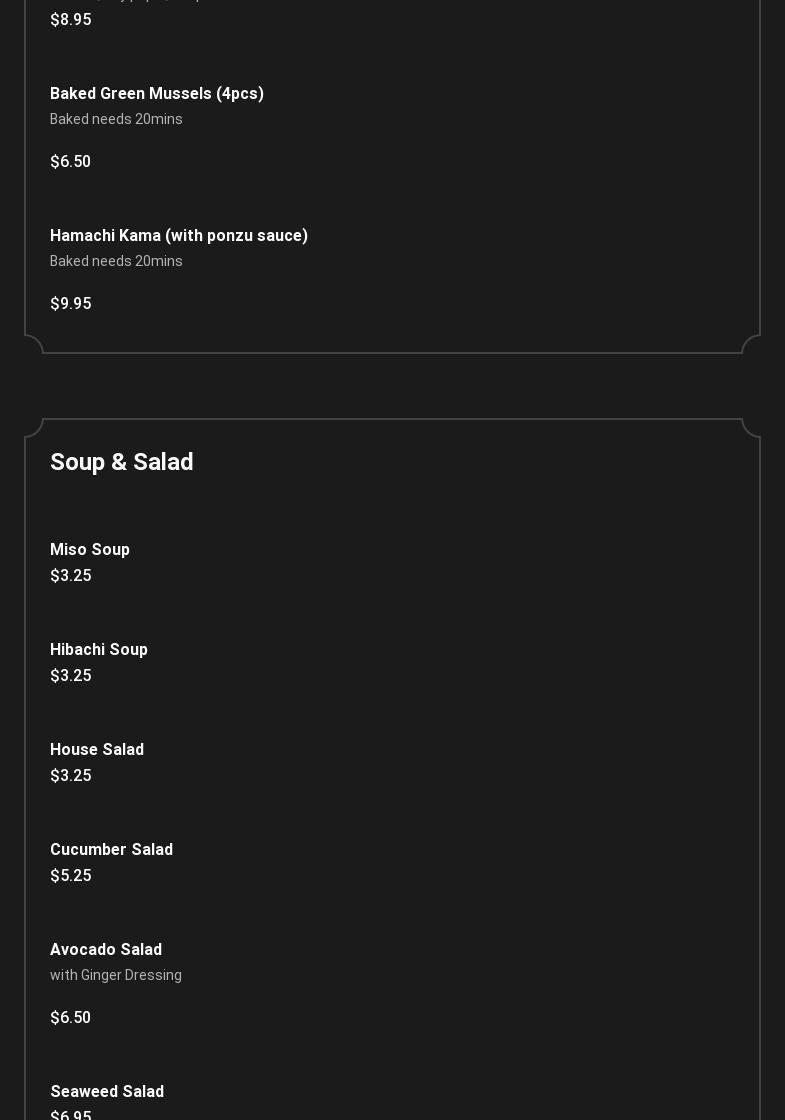Click the 'with Ginger Dressing' description text
This screenshot has width=785, height=1120.
click(116, 975)
